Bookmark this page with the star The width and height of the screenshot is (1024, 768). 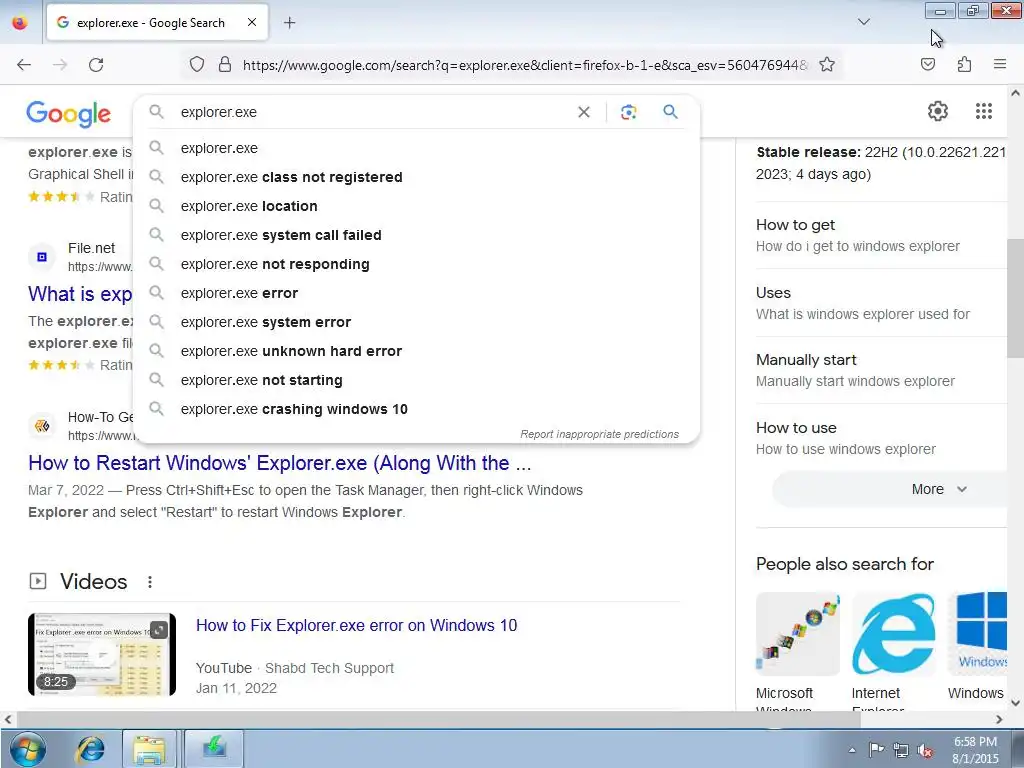tap(827, 65)
